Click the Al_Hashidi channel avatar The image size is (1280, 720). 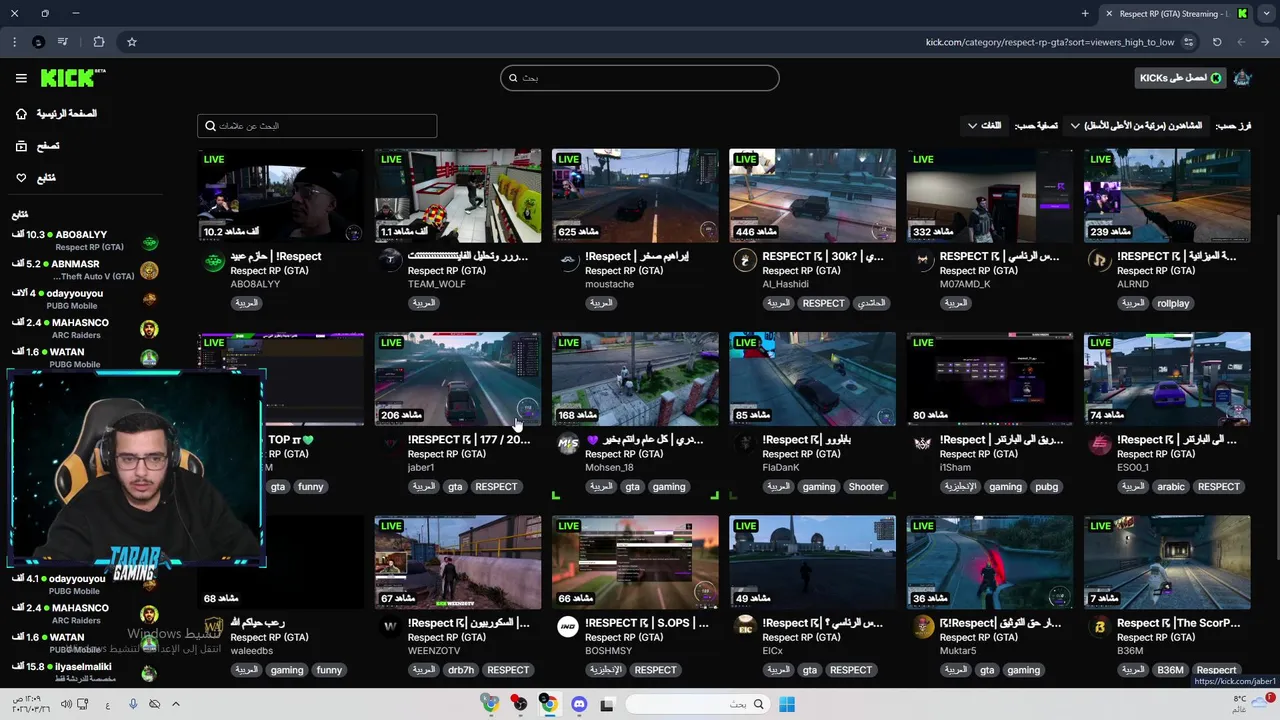pyautogui.click(x=745, y=262)
